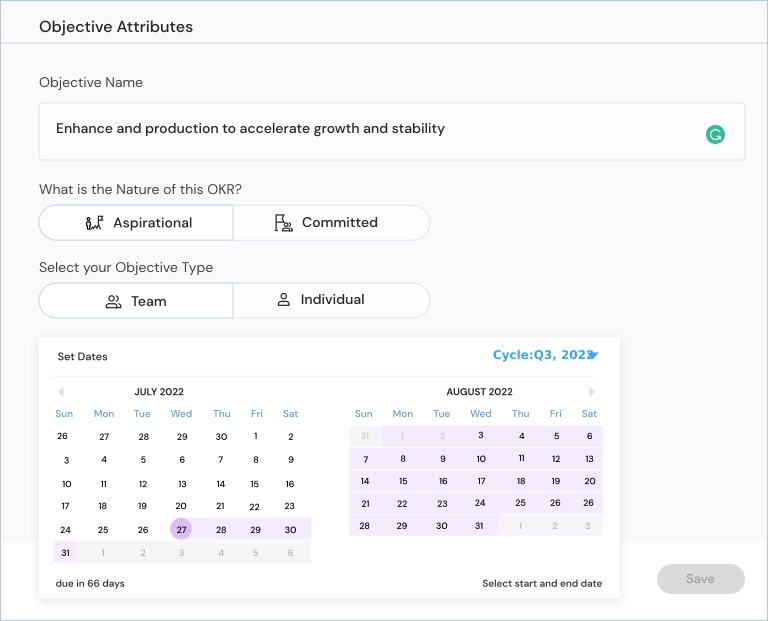Choose August 30 in the calendar
This screenshot has width=768, height=621.
click(x=441, y=525)
